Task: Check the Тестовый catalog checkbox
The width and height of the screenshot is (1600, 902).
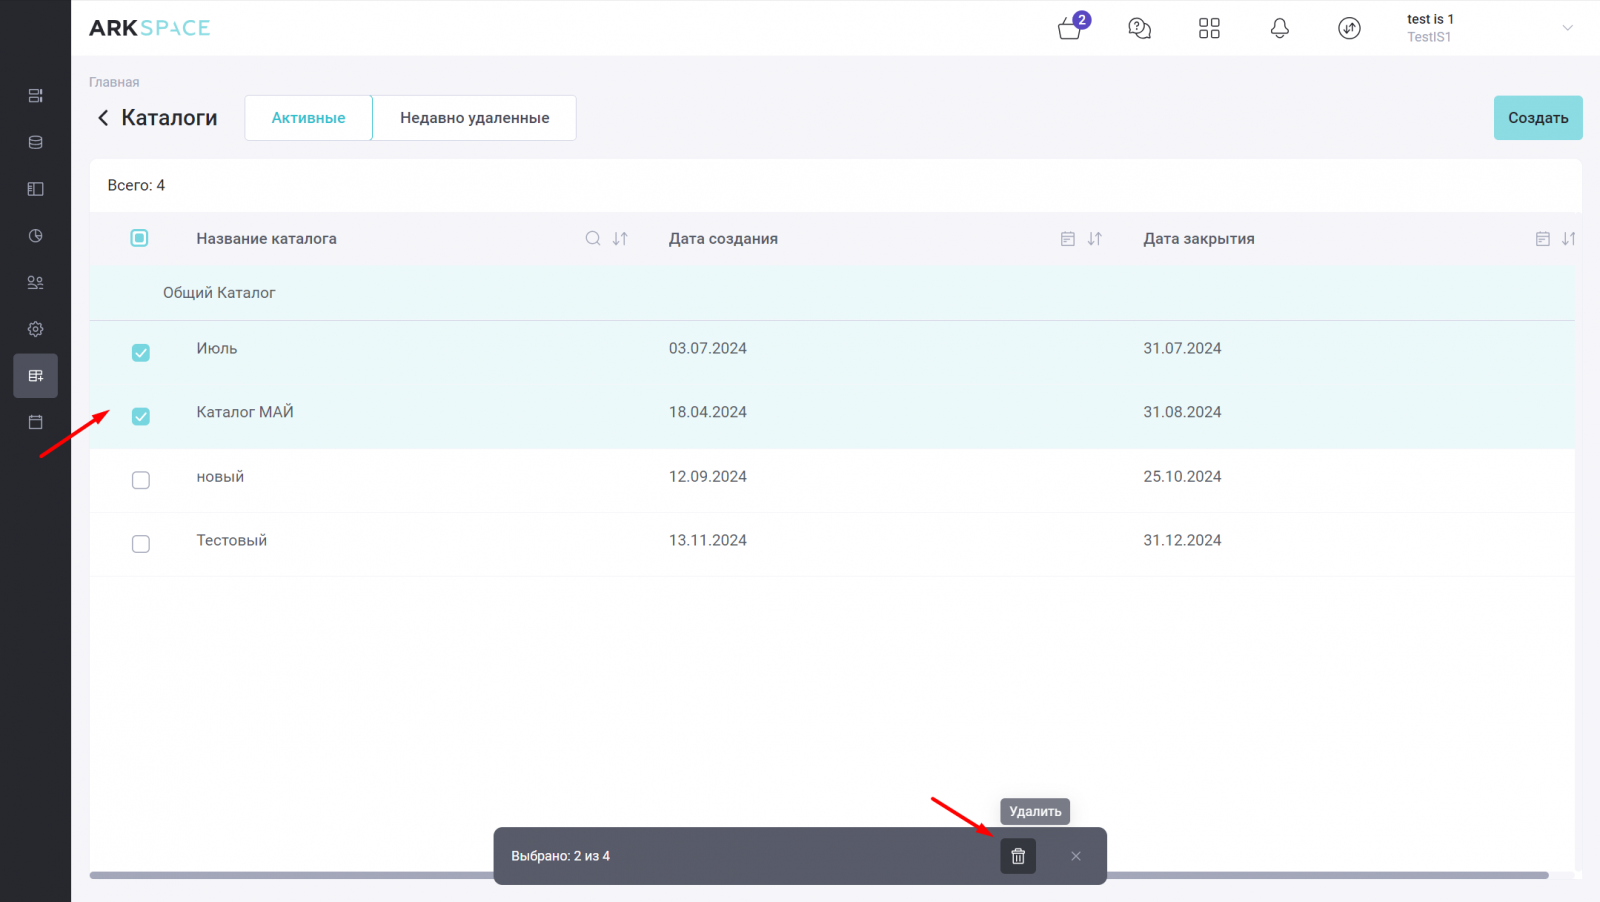Action: 141,544
